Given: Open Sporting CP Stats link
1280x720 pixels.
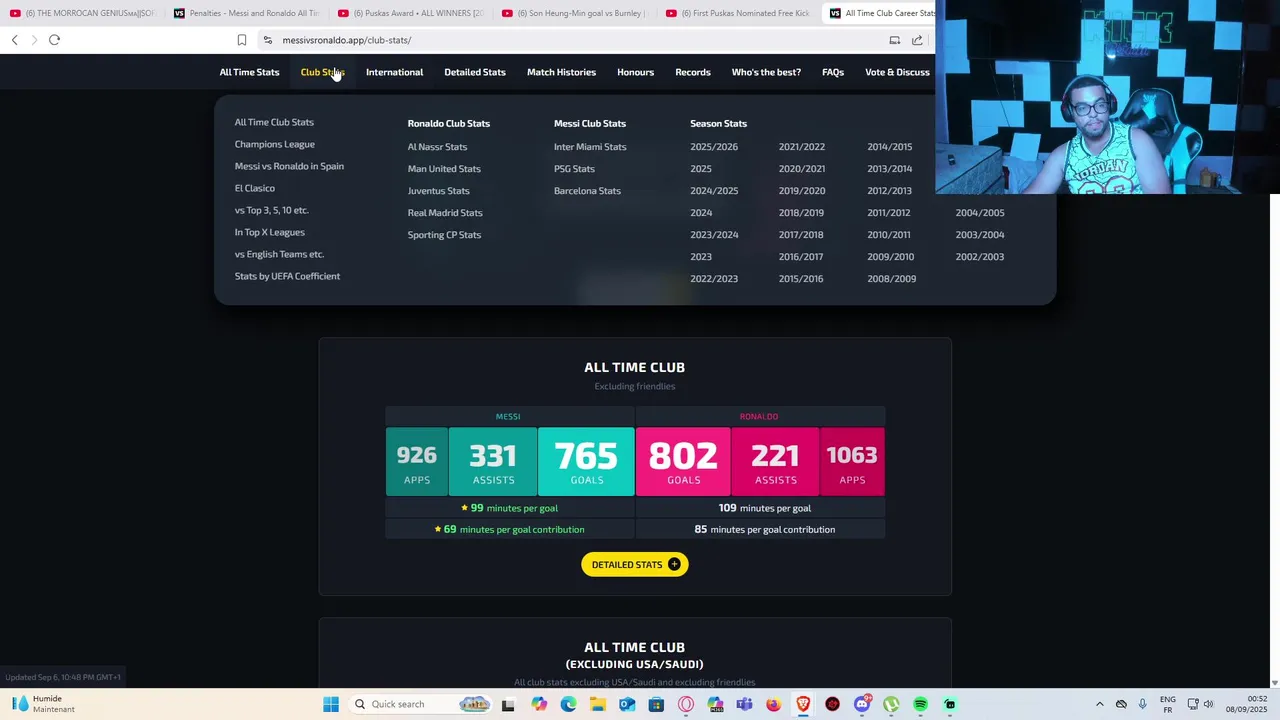Looking at the screenshot, I should [x=444, y=235].
